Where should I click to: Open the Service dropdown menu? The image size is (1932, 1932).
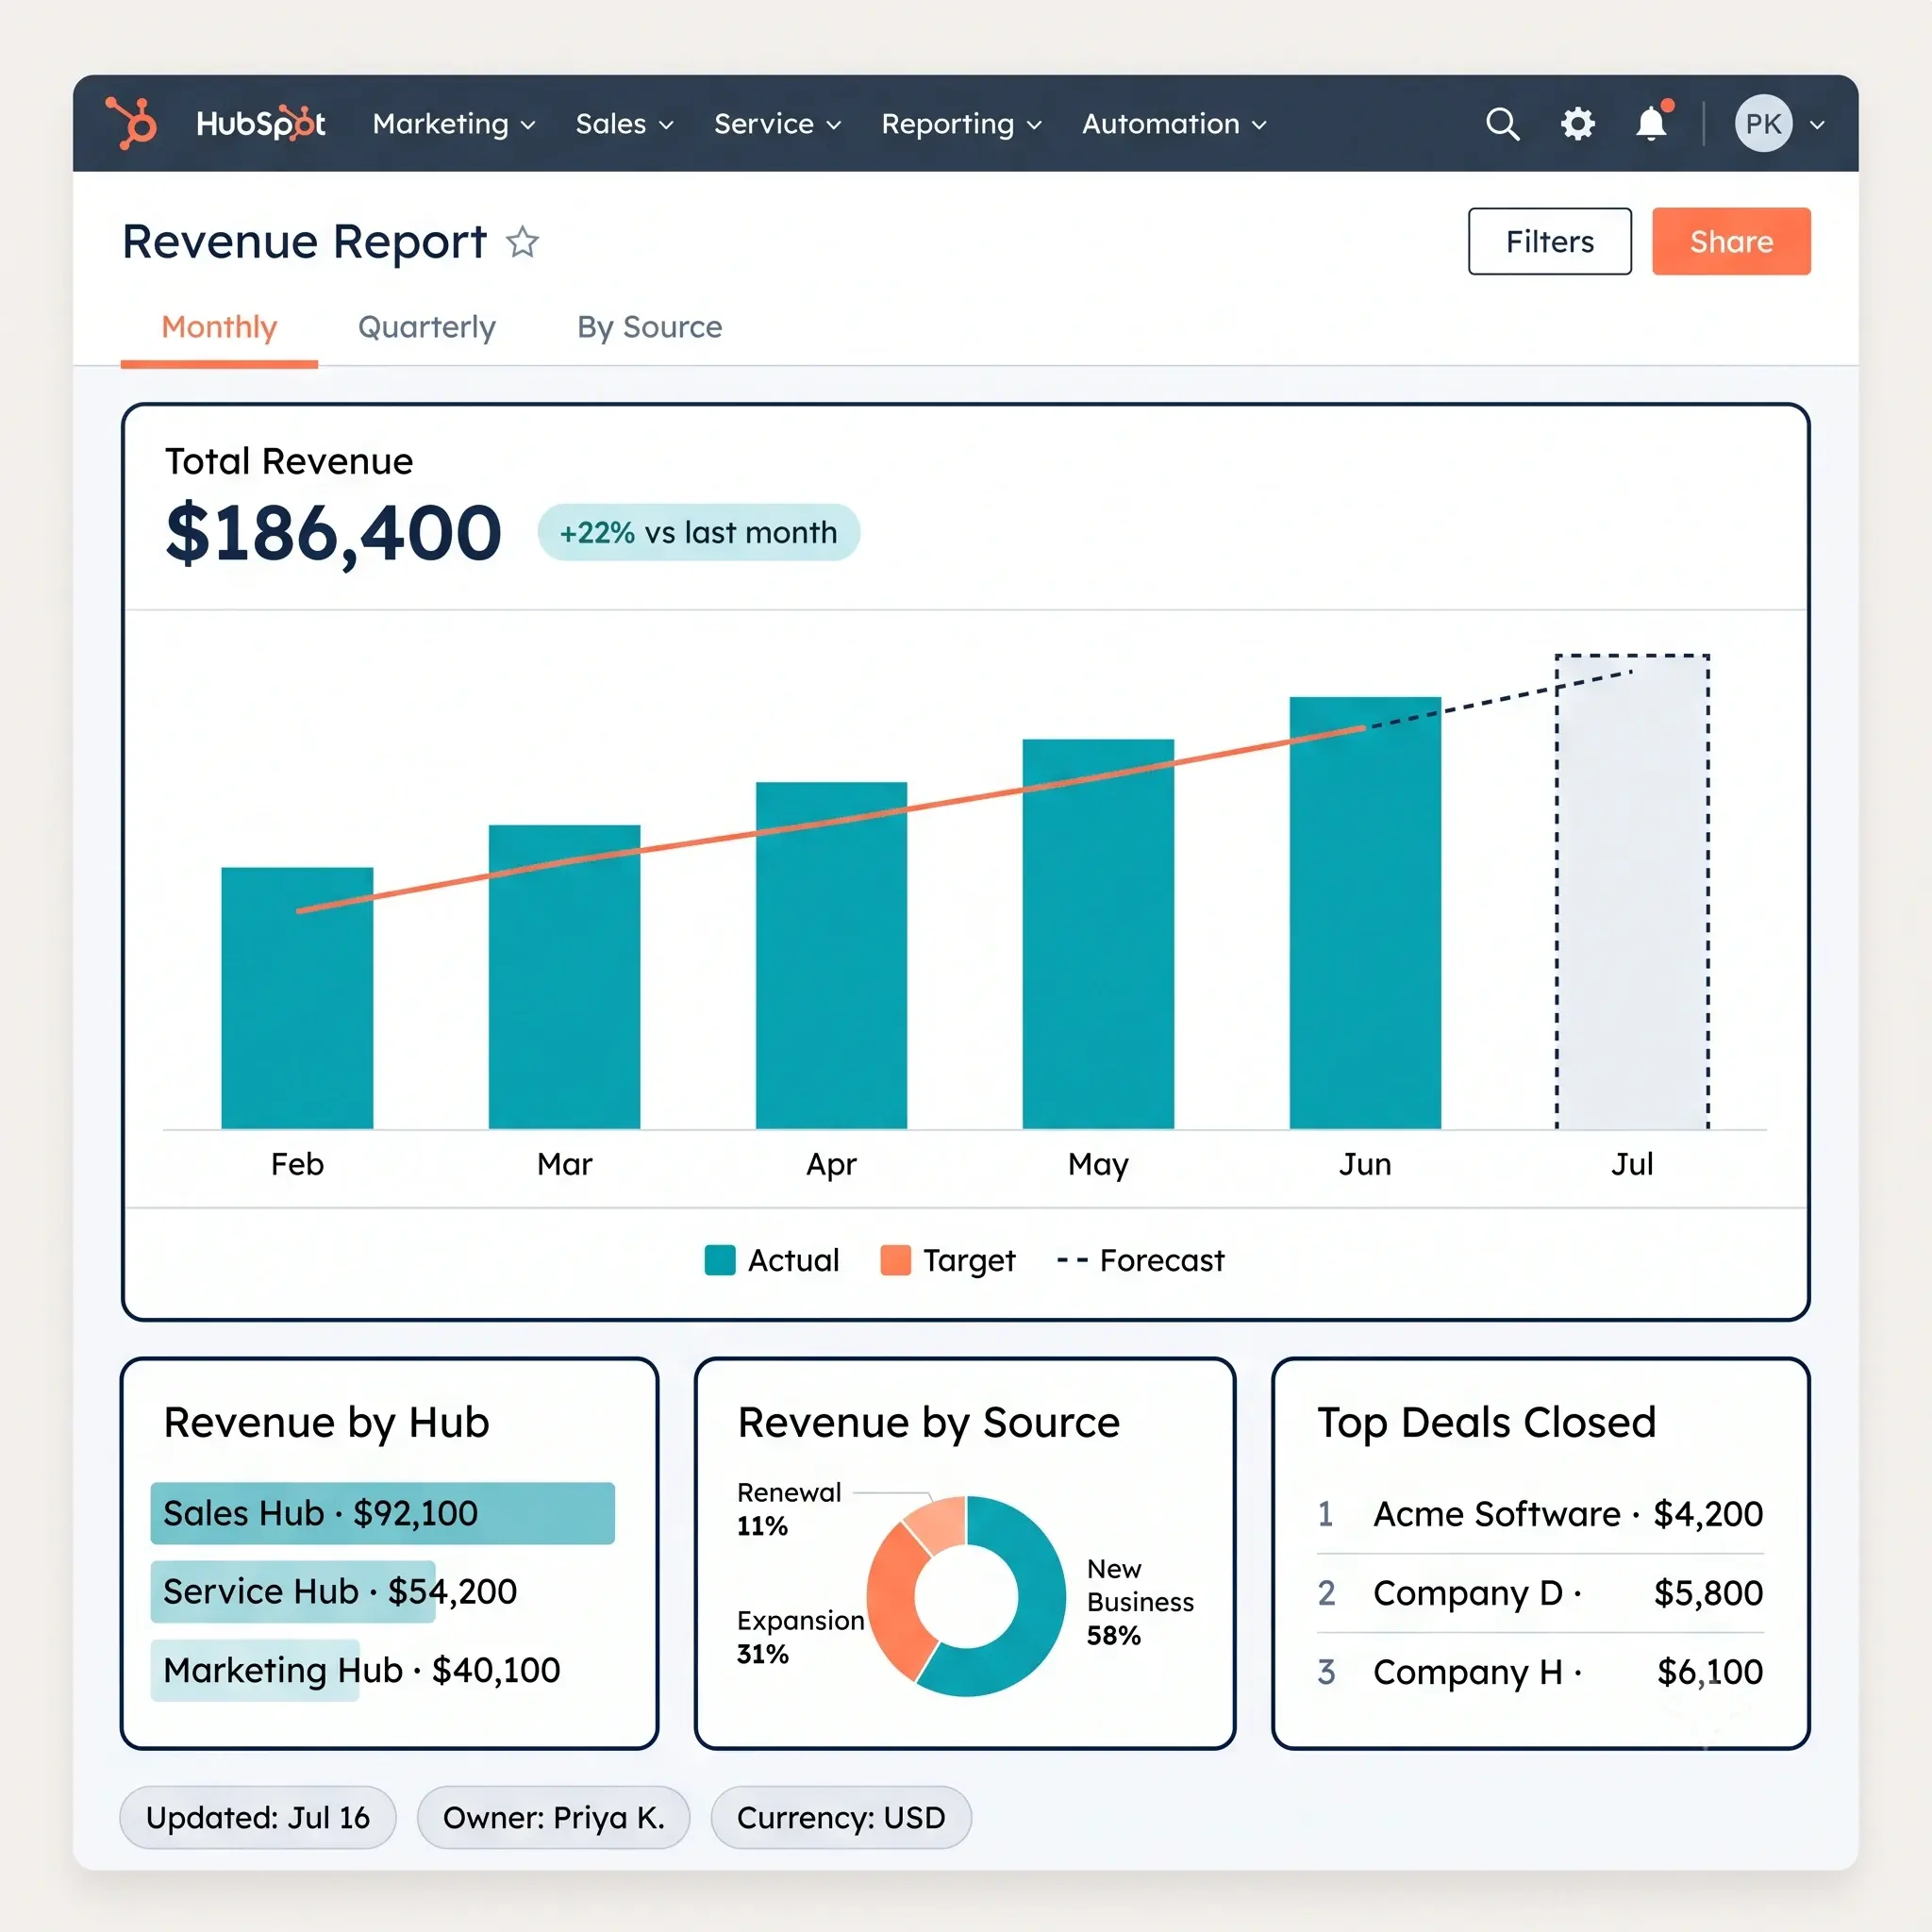click(x=777, y=124)
